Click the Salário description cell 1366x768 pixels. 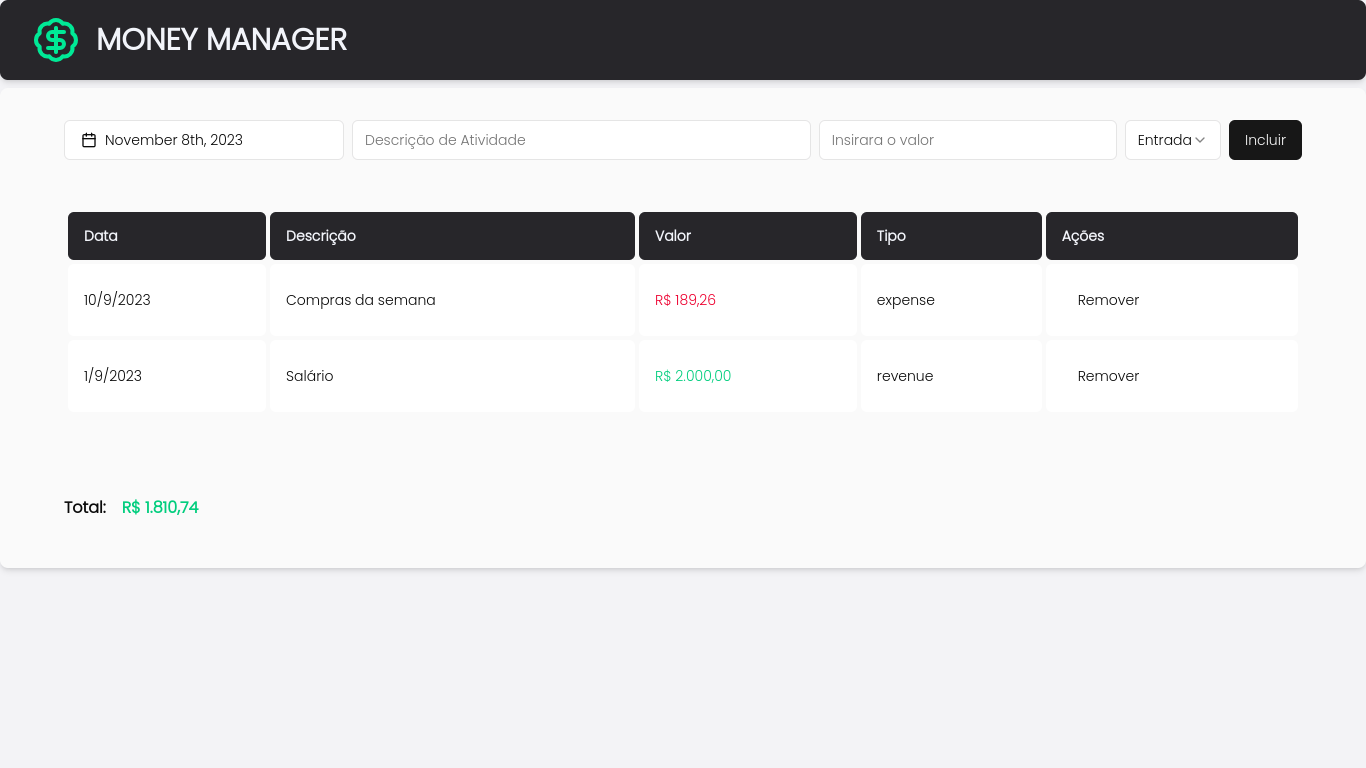(452, 376)
